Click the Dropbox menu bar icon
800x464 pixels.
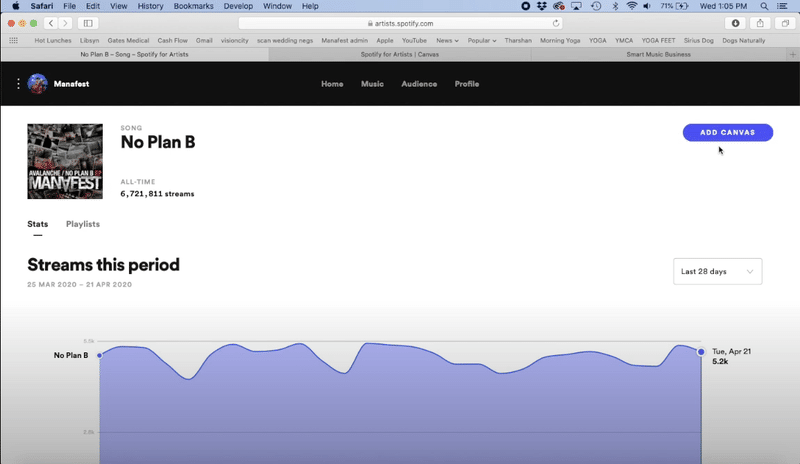coord(542,6)
